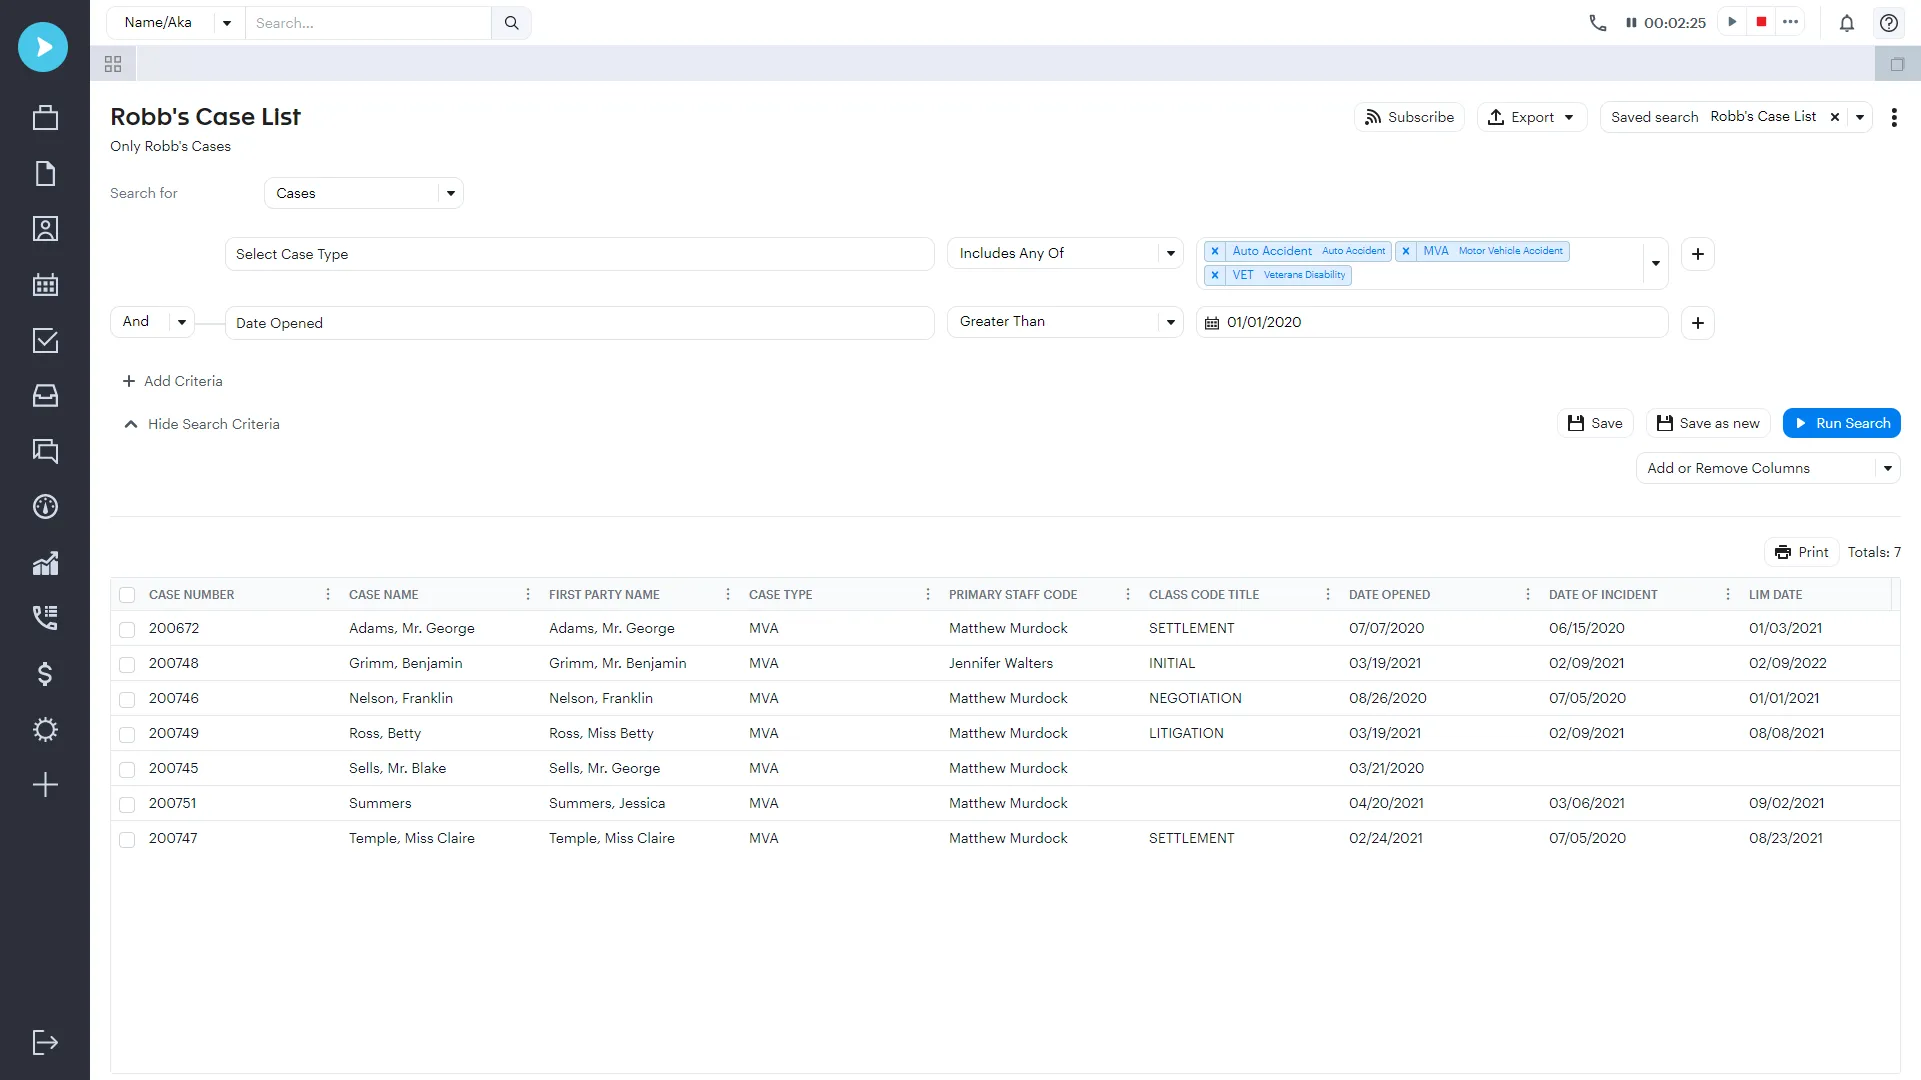This screenshot has width=1921, height=1080.
Task: Click the logout icon at sidebar bottom
Action: click(x=45, y=1043)
